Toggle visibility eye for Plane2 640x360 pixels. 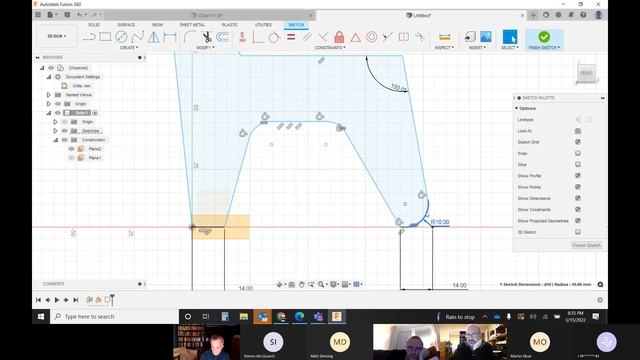point(71,149)
